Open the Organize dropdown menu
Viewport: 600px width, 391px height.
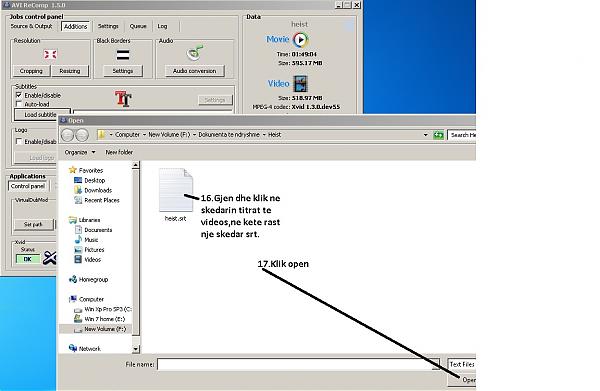pyautogui.click(x=80, y=152)
